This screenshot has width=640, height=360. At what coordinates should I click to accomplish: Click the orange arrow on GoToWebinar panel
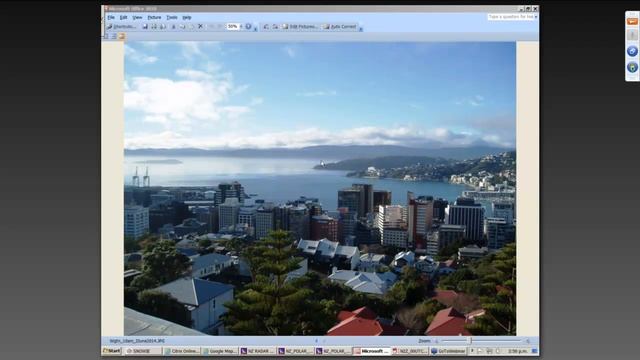click(632, 21)
